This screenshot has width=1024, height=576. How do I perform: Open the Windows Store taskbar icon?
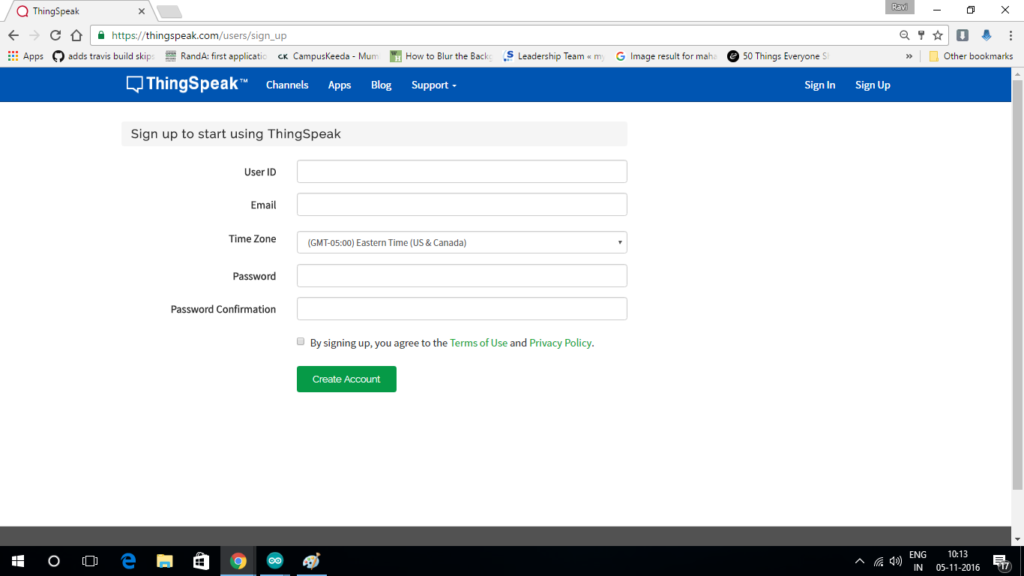pos(201,561)
